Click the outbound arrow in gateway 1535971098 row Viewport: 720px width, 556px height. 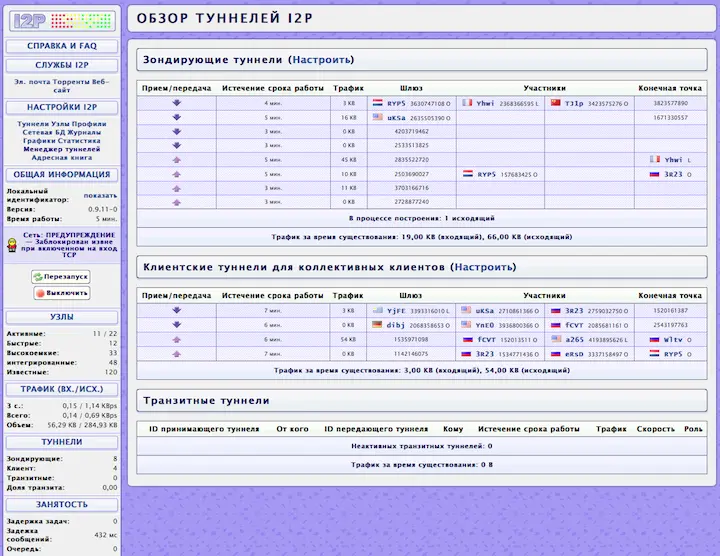point(177,339)
